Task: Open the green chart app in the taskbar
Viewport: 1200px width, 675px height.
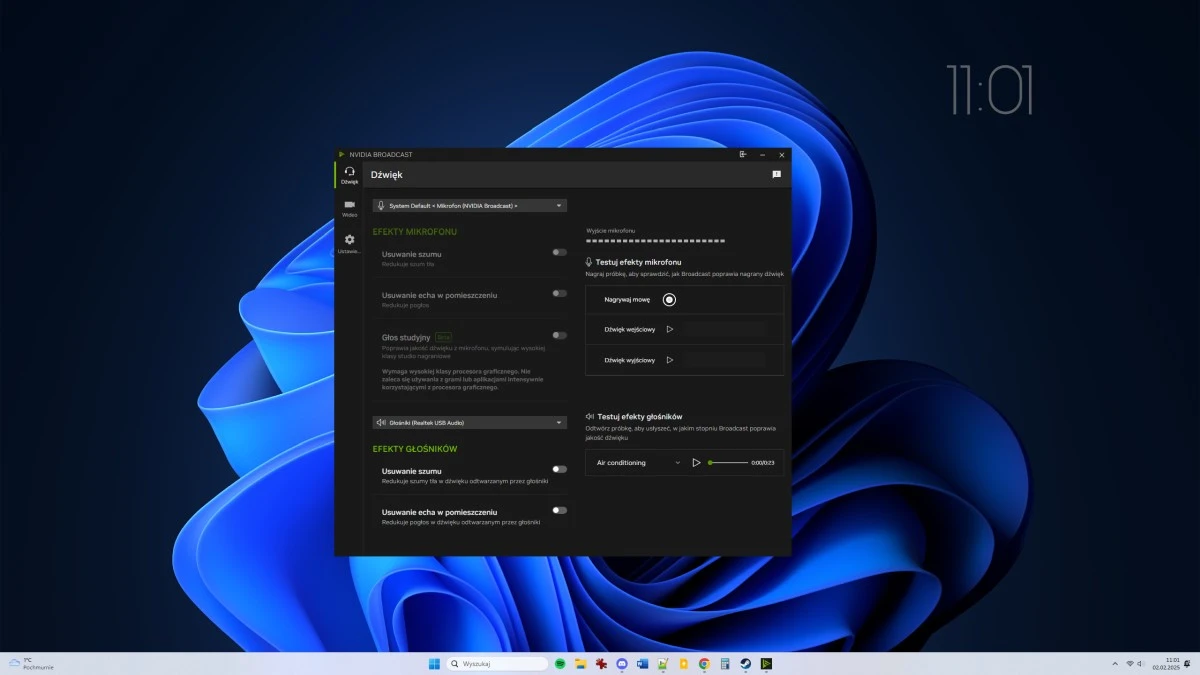Action: tap(663, 664)
